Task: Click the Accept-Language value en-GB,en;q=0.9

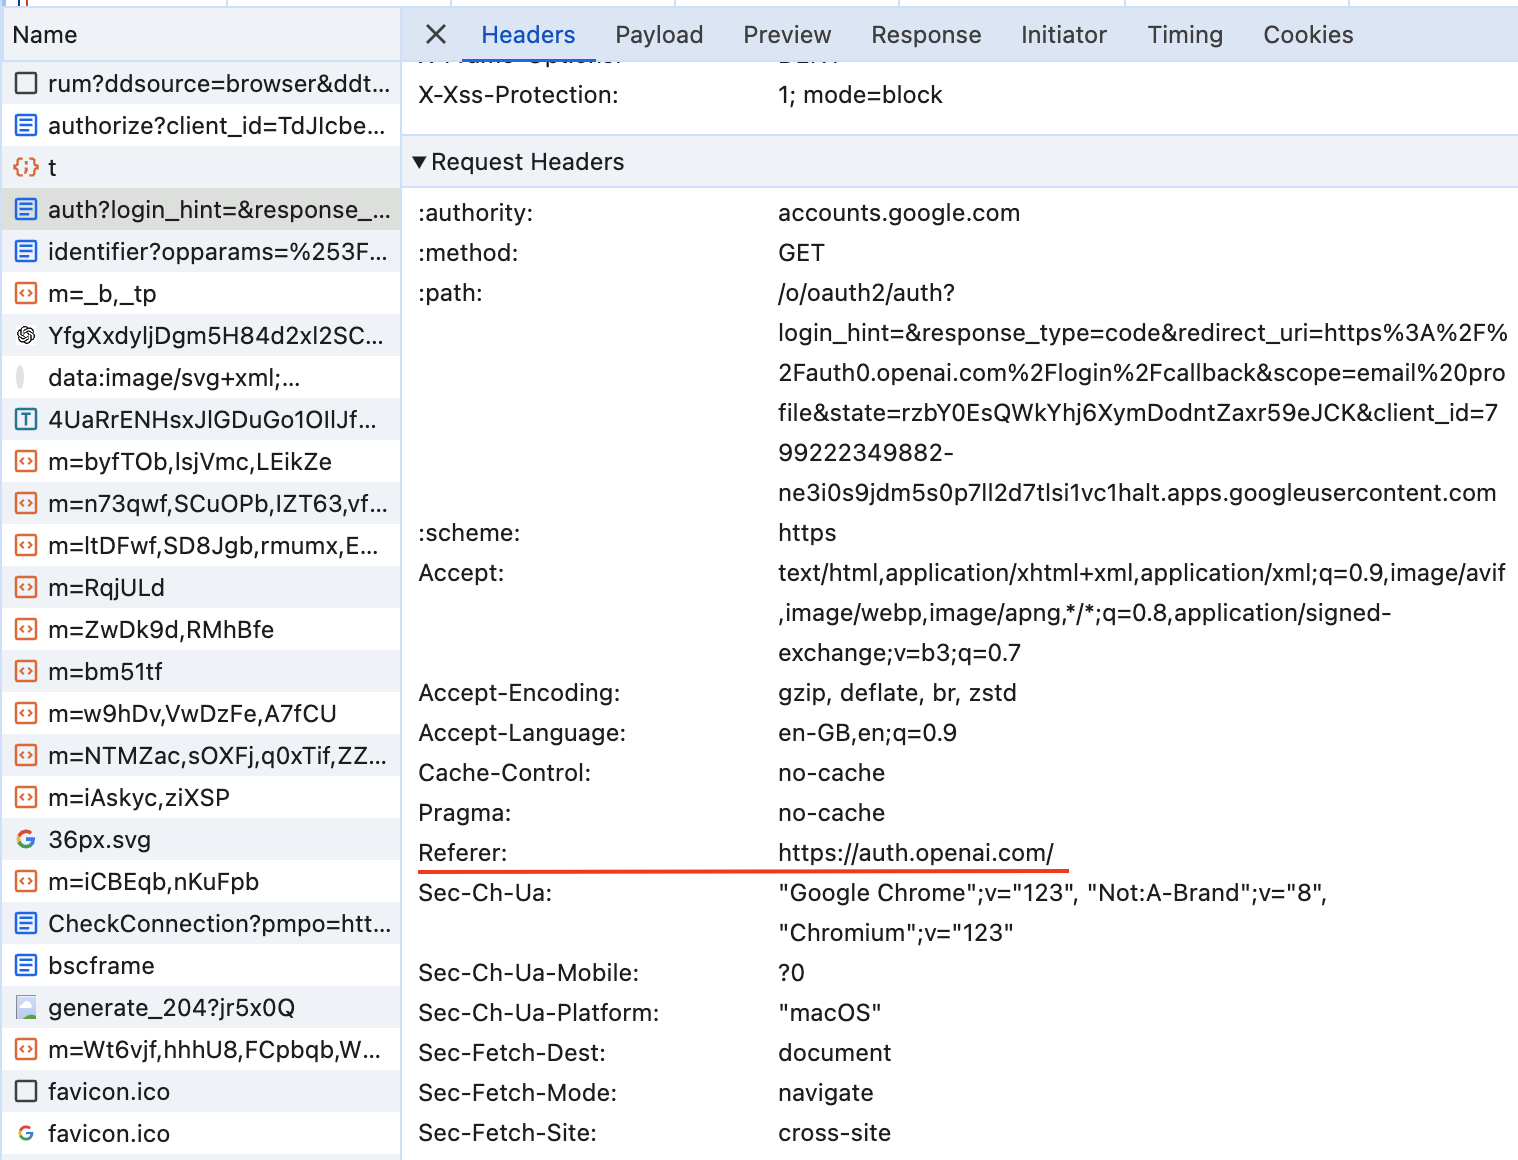Action: click(867, 733)
